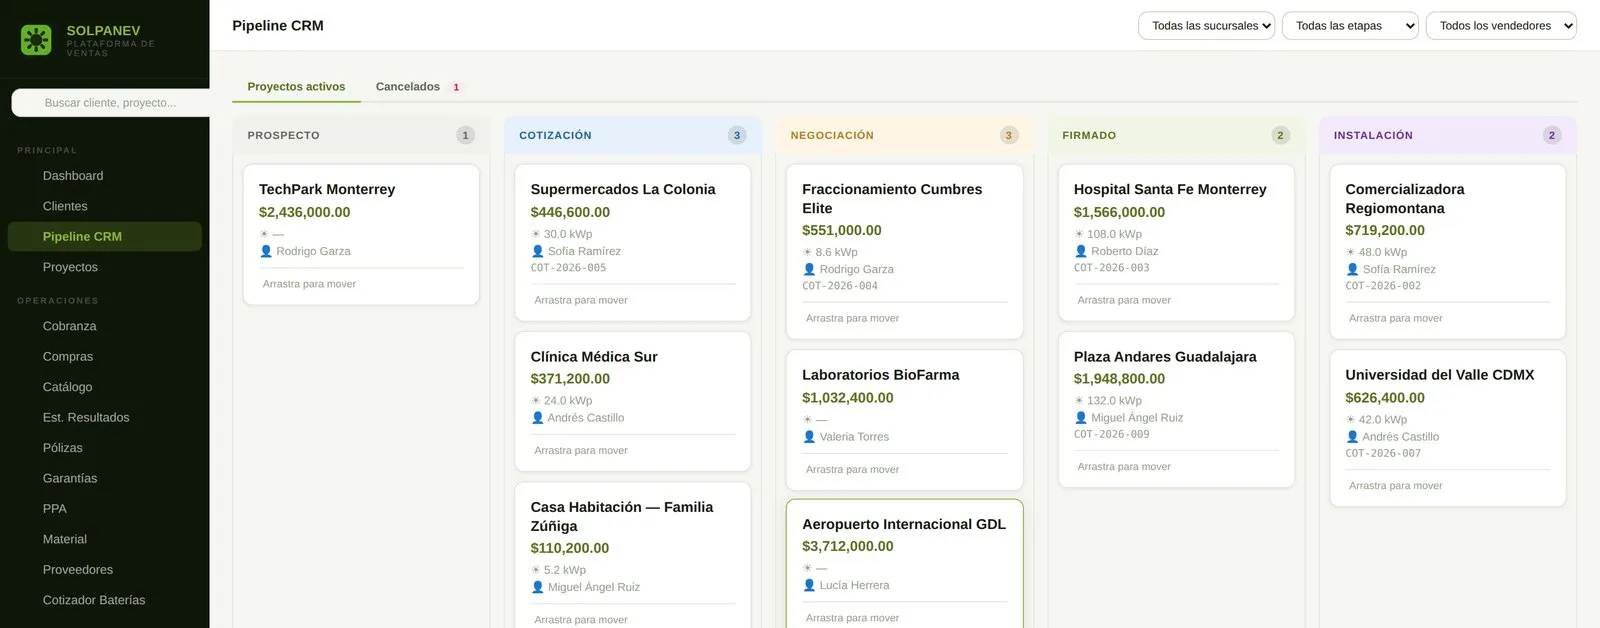The width and height of the screenshot is (1600, 628).
Task: Open PPA in the sidebar
Action: 104,509
